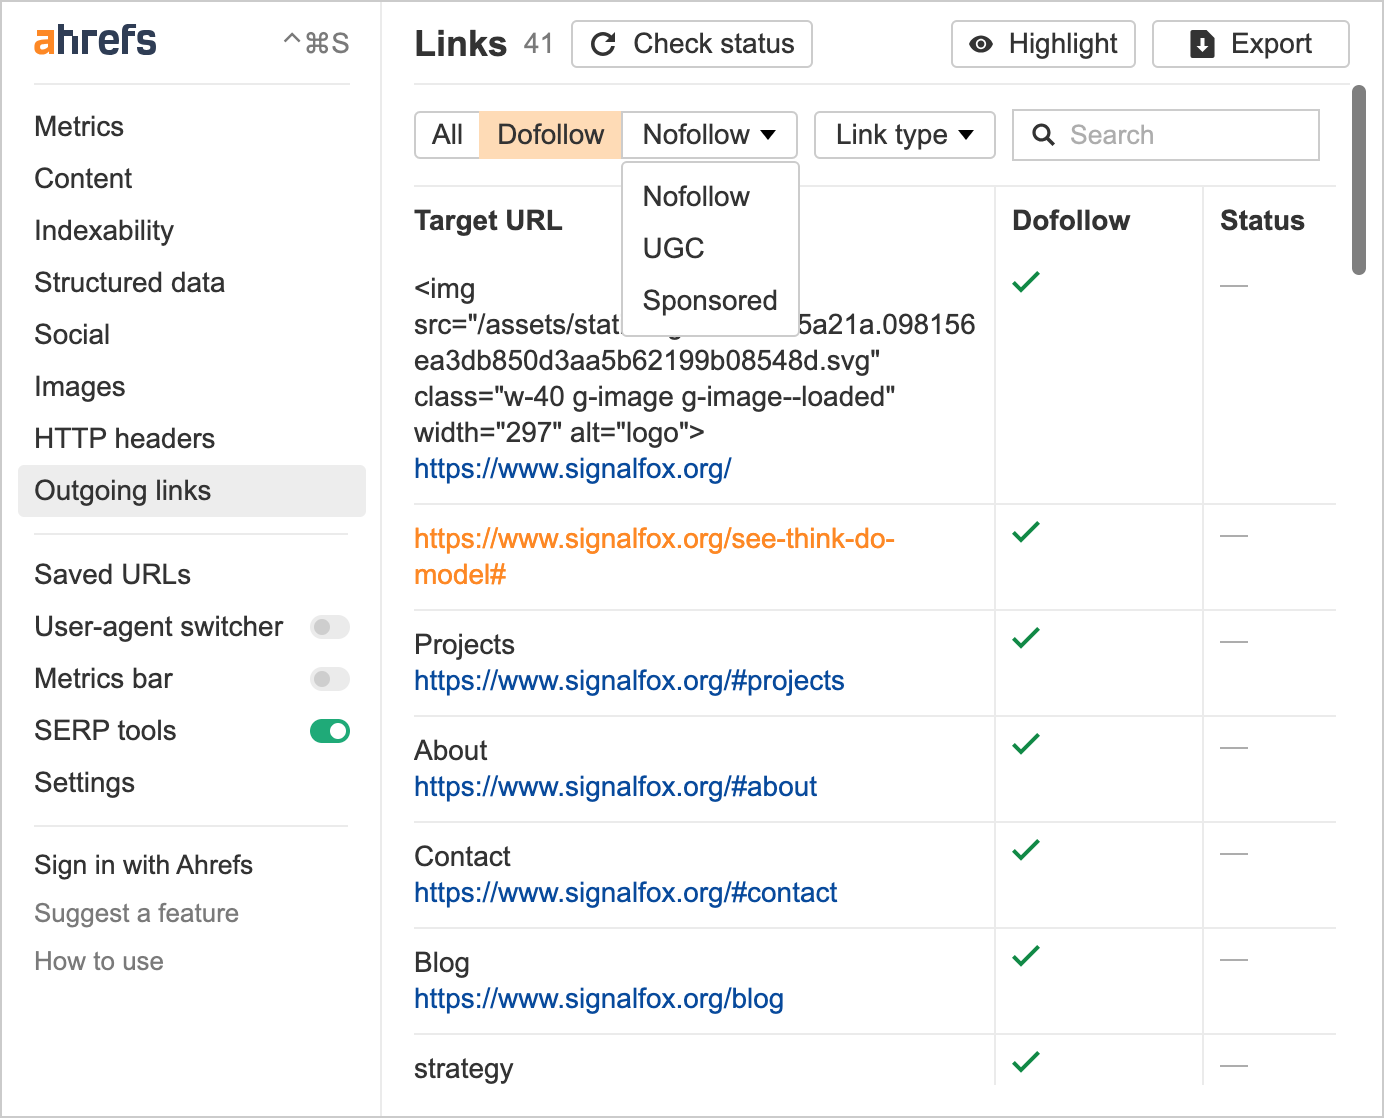Click the Status column header
The height and width of the screenshot is (1118, 1384).
1262,221
